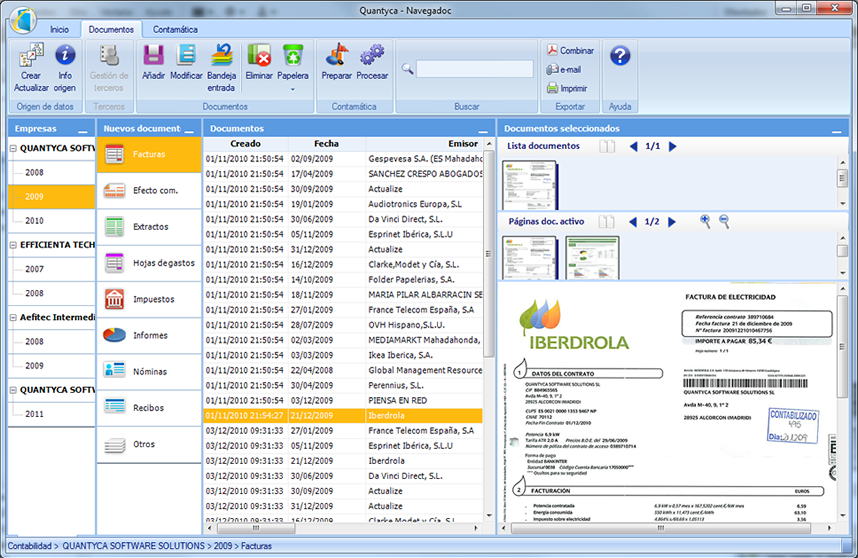Select the Otros category

click(149, 444)
